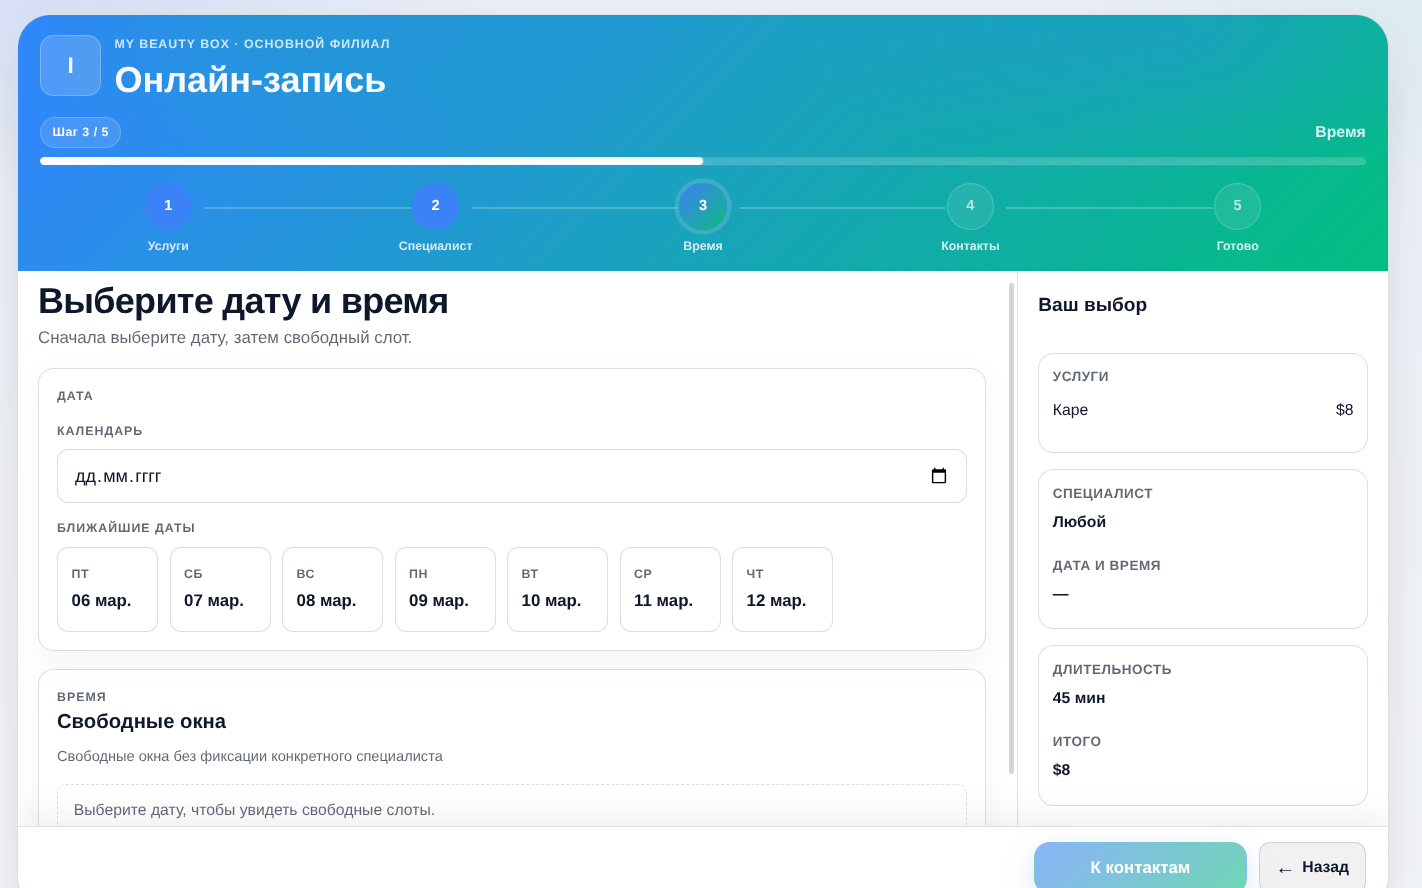1422x888 pixels.
Task: Select step 3 Время circle
Action: coord(703,206)
